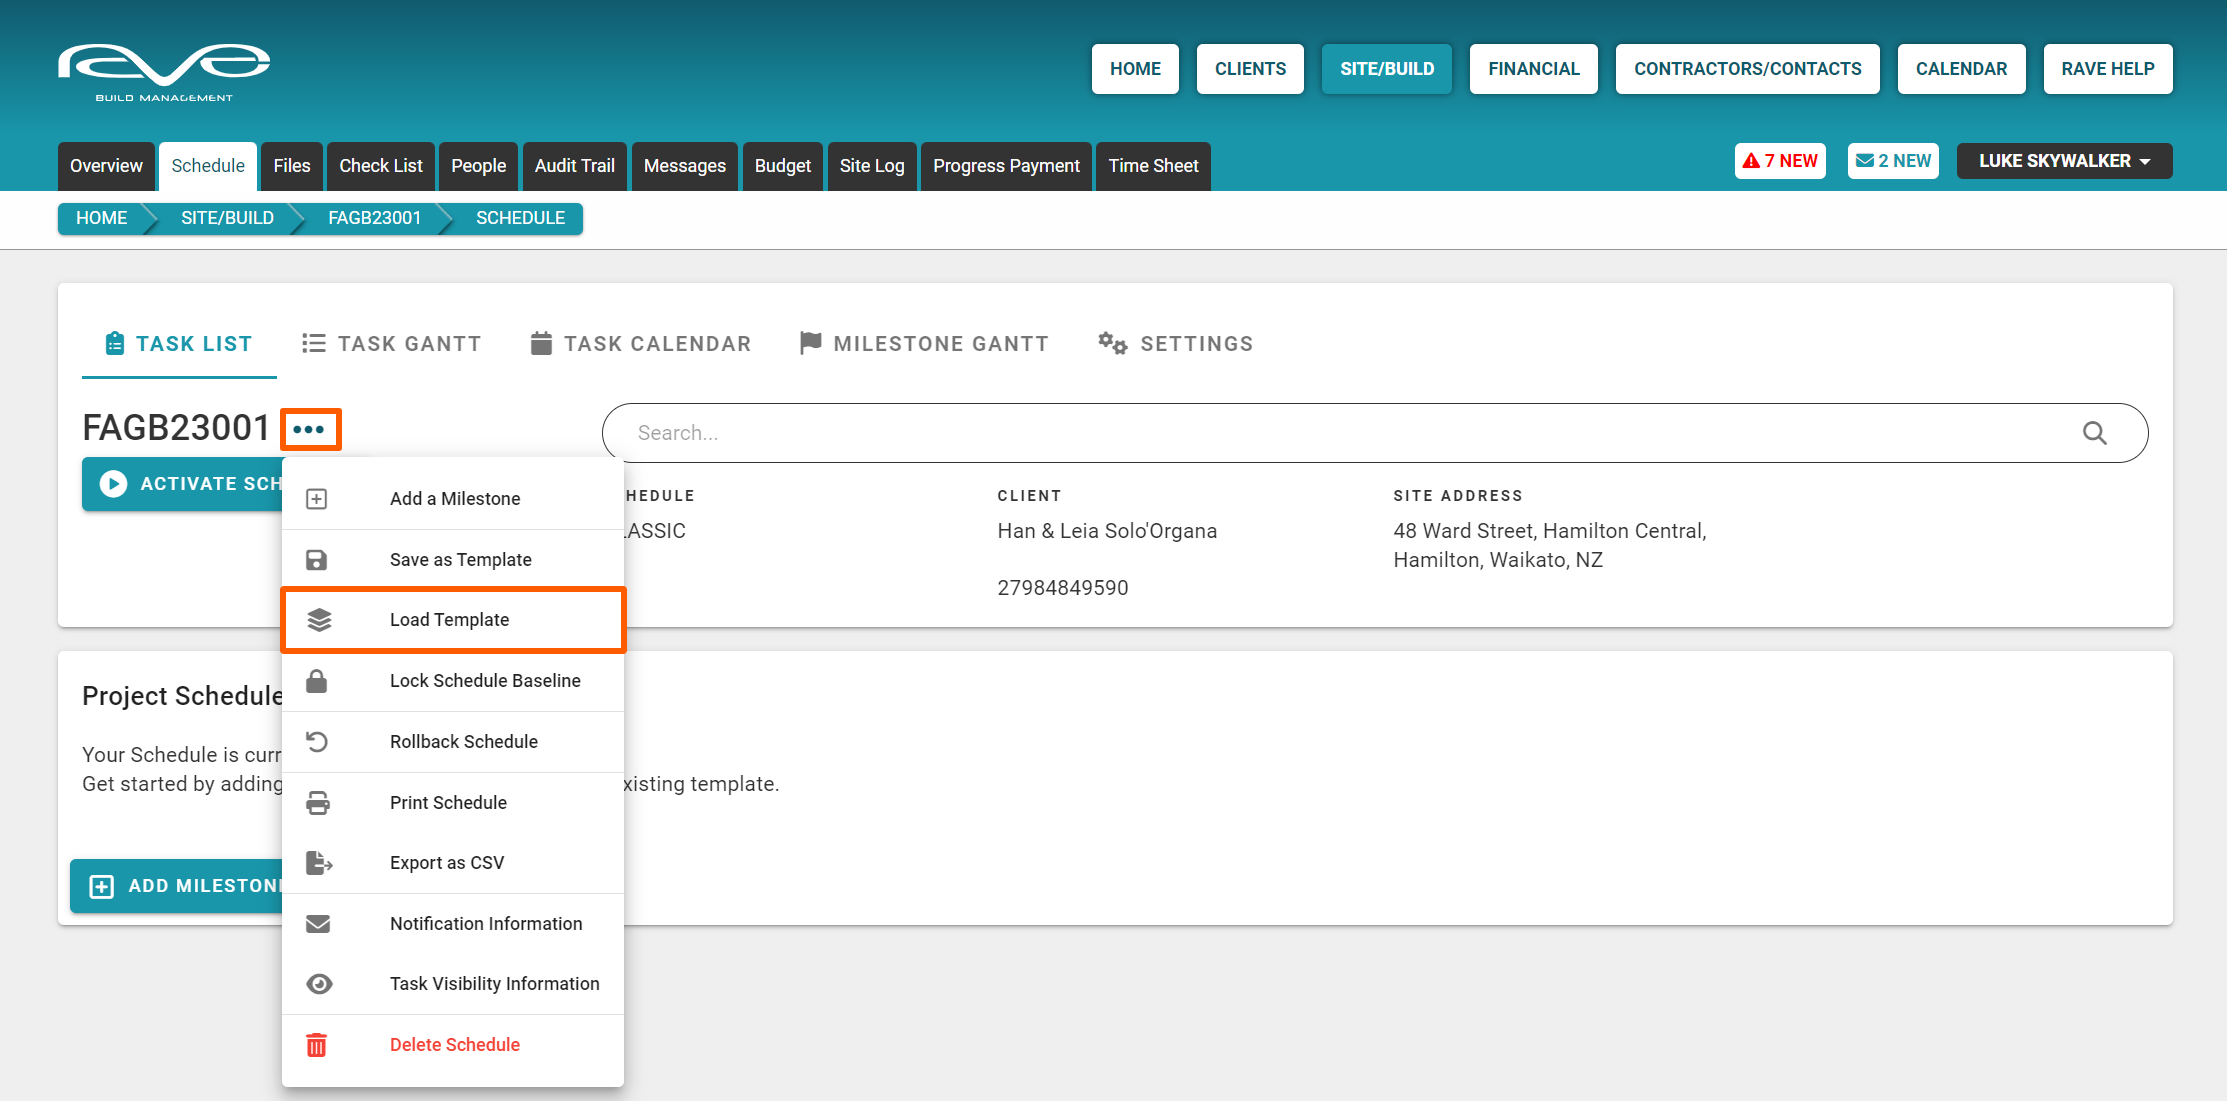Expand the Luke Skywalker user dropdown
This screenshot has height=1101, width=2227.
[2063, 161]
